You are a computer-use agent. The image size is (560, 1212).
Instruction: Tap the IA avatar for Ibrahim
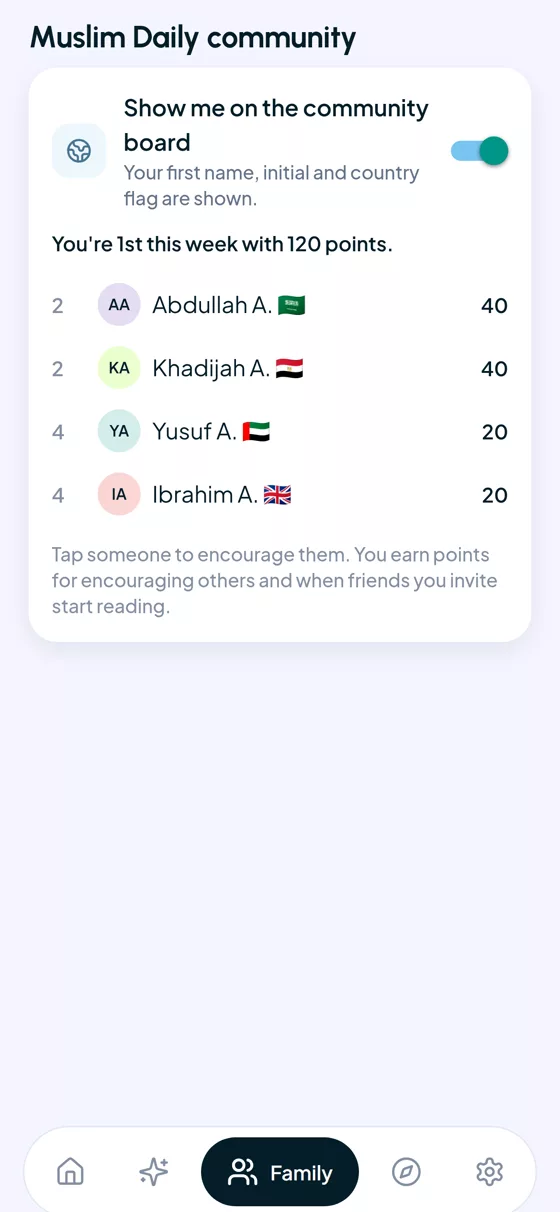tap(119, 494)
